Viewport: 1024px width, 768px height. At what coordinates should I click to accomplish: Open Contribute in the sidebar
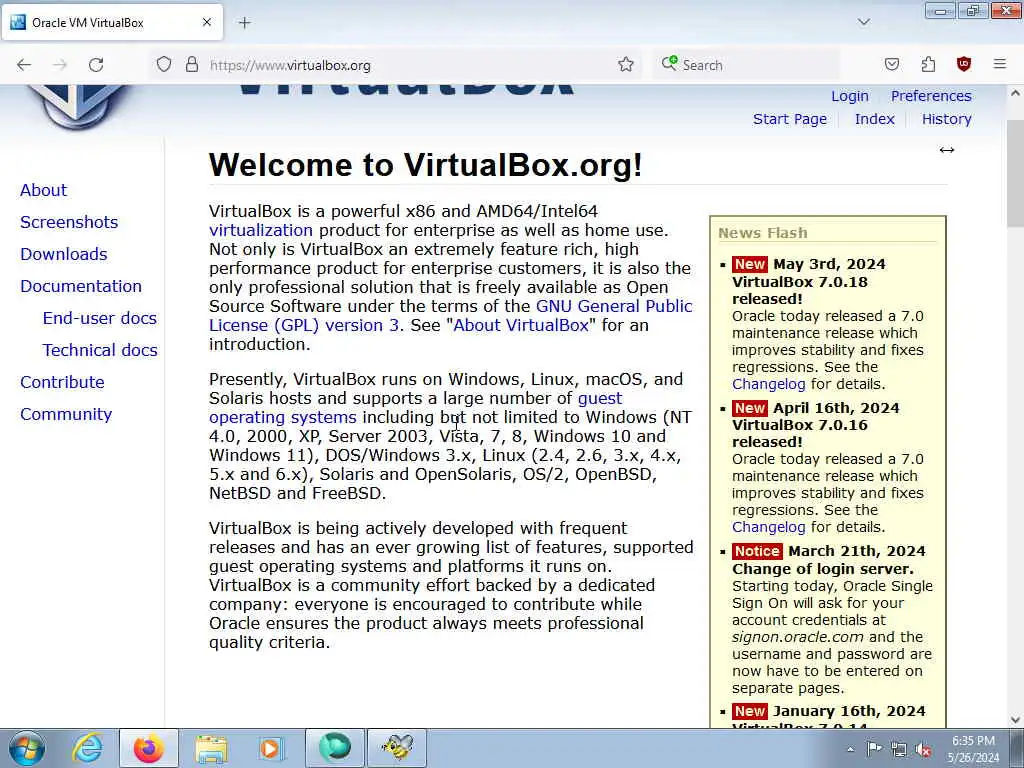pos(62,382)
